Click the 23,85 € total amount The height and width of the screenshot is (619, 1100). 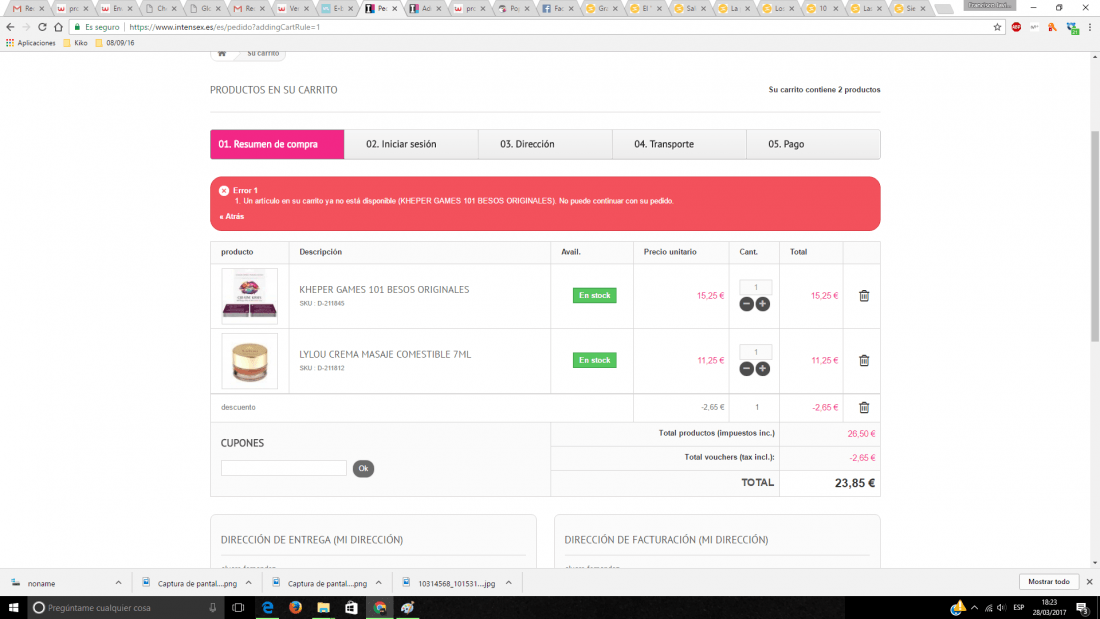coord(854,483)
